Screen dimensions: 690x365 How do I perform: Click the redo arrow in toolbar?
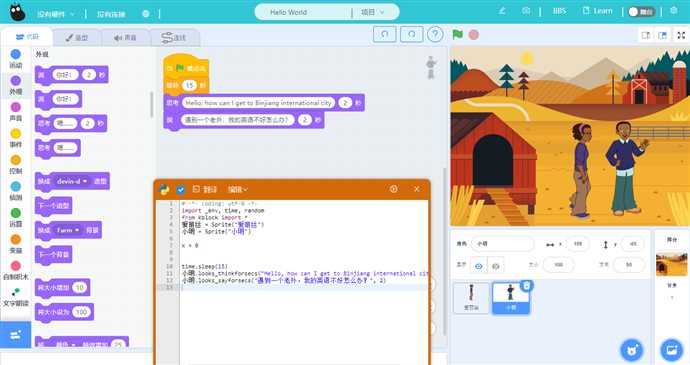point(411,34)
